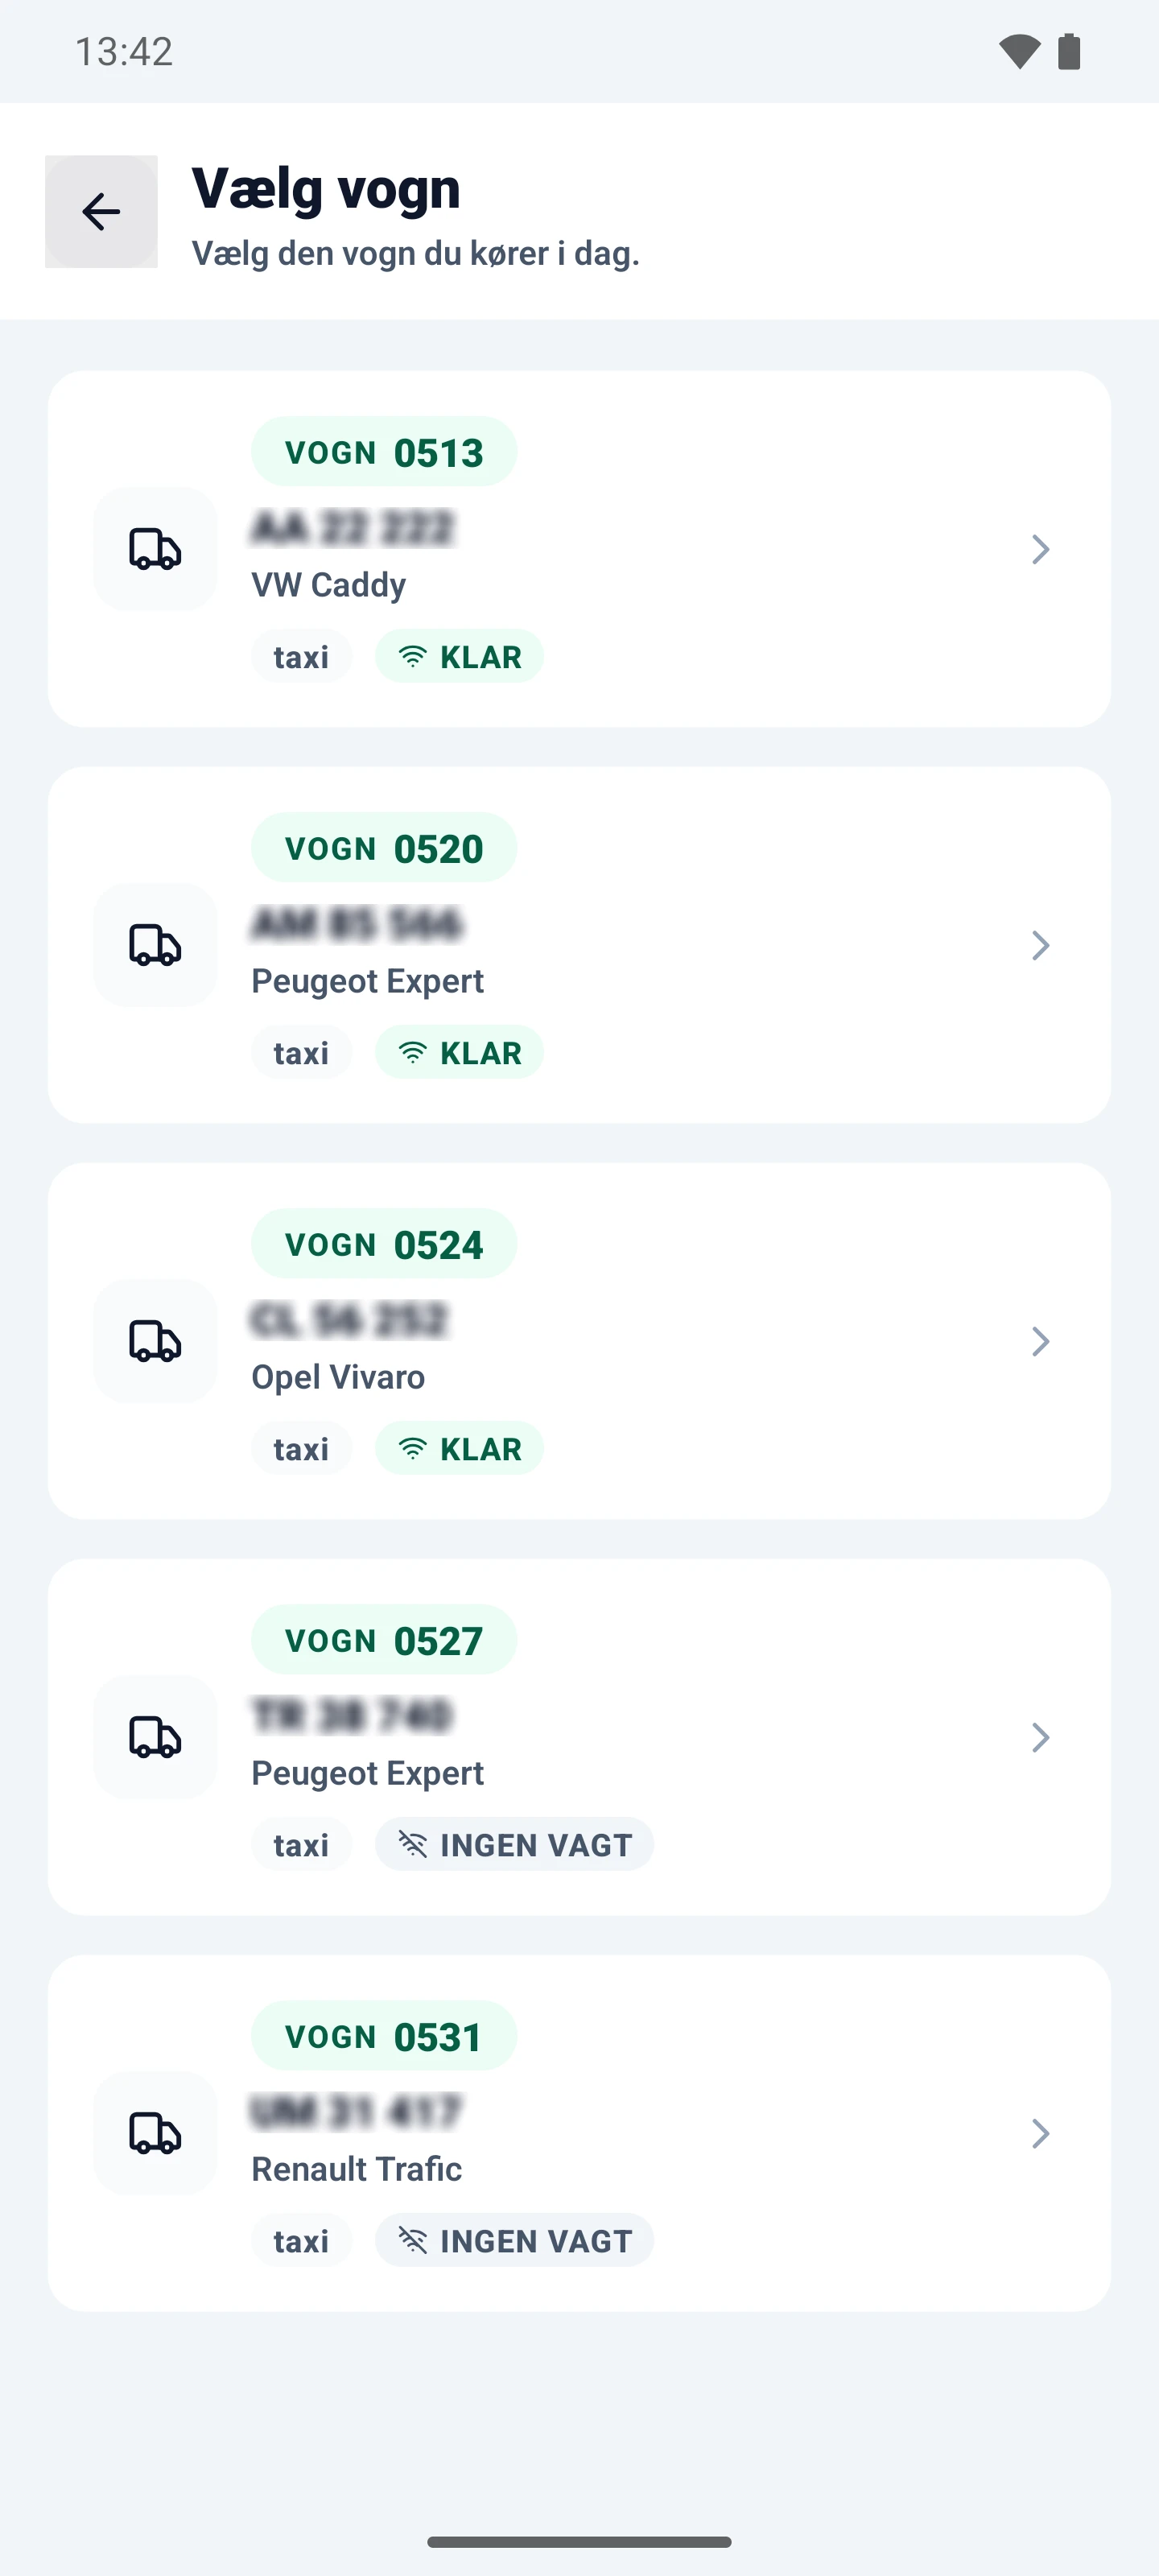Tap the battery icon in status bar
Screen dimensions: 1159x2576
click(x=1069, y=52)
